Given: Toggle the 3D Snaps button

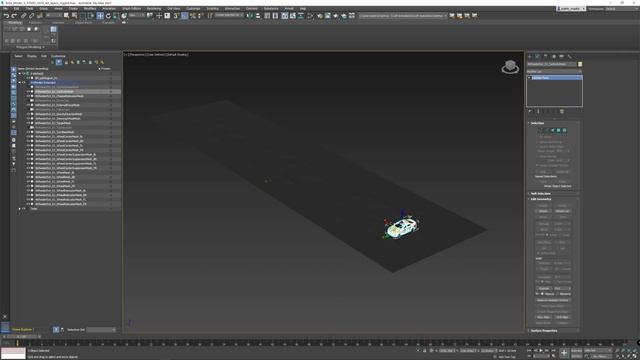Looking at the screenshot, I should pos(176,16).
